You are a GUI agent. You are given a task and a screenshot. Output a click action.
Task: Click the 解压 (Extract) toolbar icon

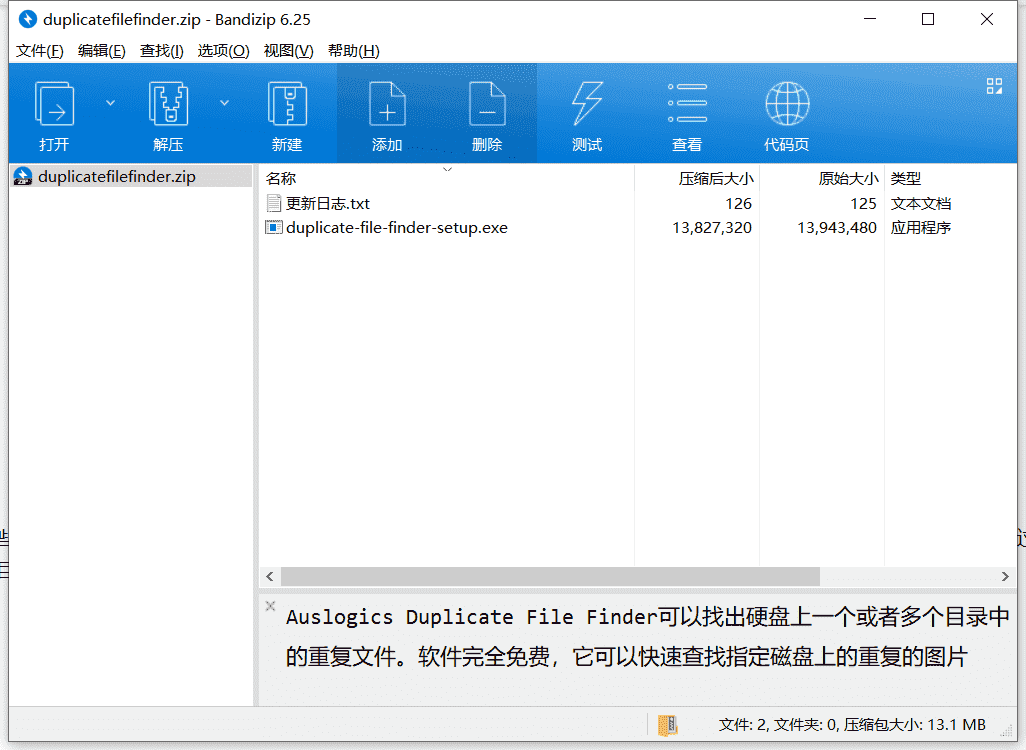point(168,104)
